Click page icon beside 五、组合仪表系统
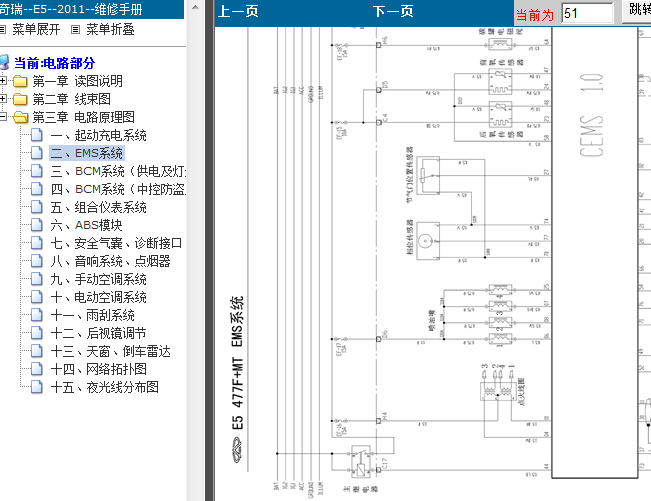Image resolution: width=651 pixels, height=501 pixels. (37, 207)
